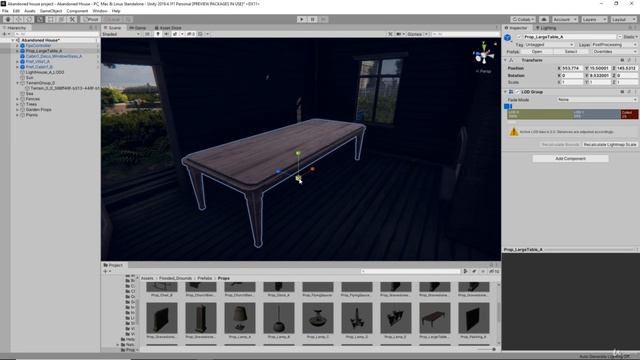Select the custom editor tools icon
The image size is (640, 360).
72,19
